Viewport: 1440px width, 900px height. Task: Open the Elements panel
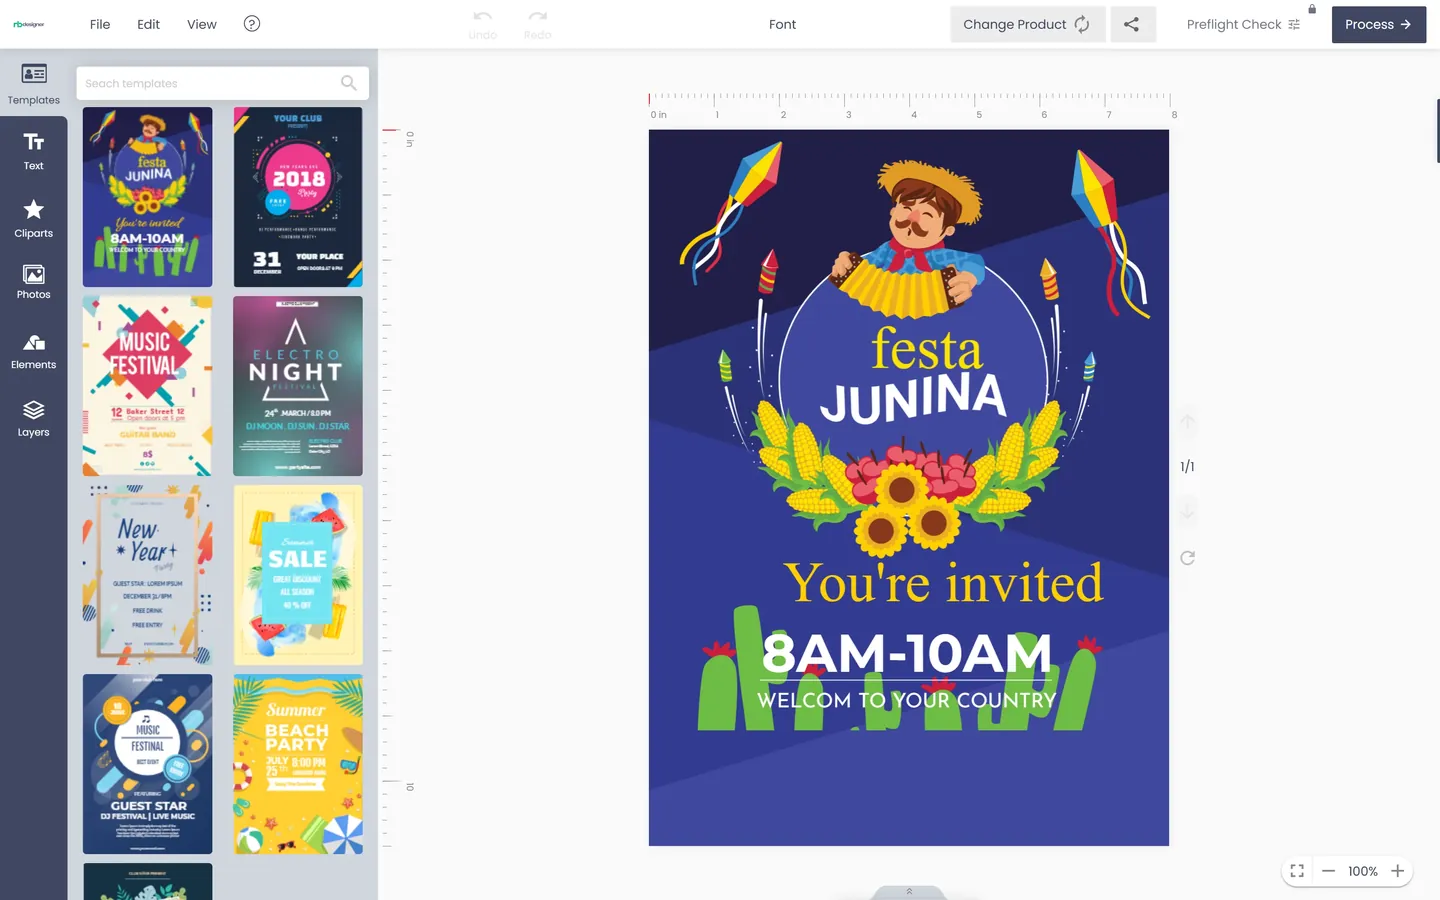34,351
